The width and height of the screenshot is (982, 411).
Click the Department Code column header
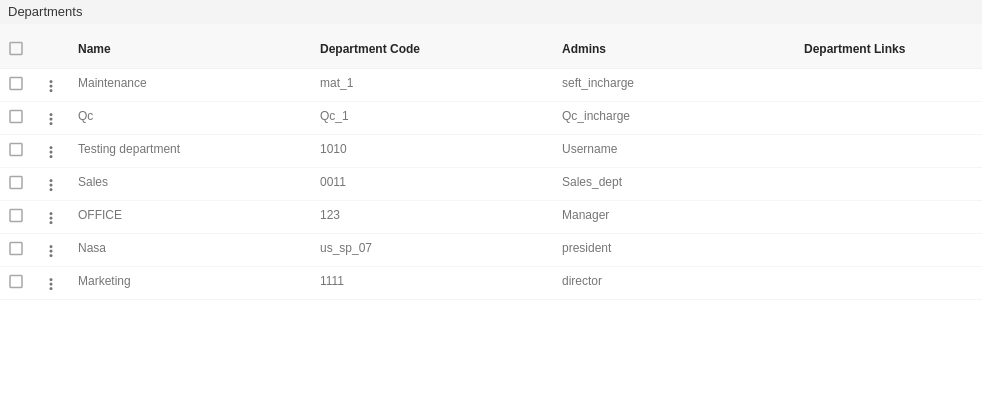370,49
